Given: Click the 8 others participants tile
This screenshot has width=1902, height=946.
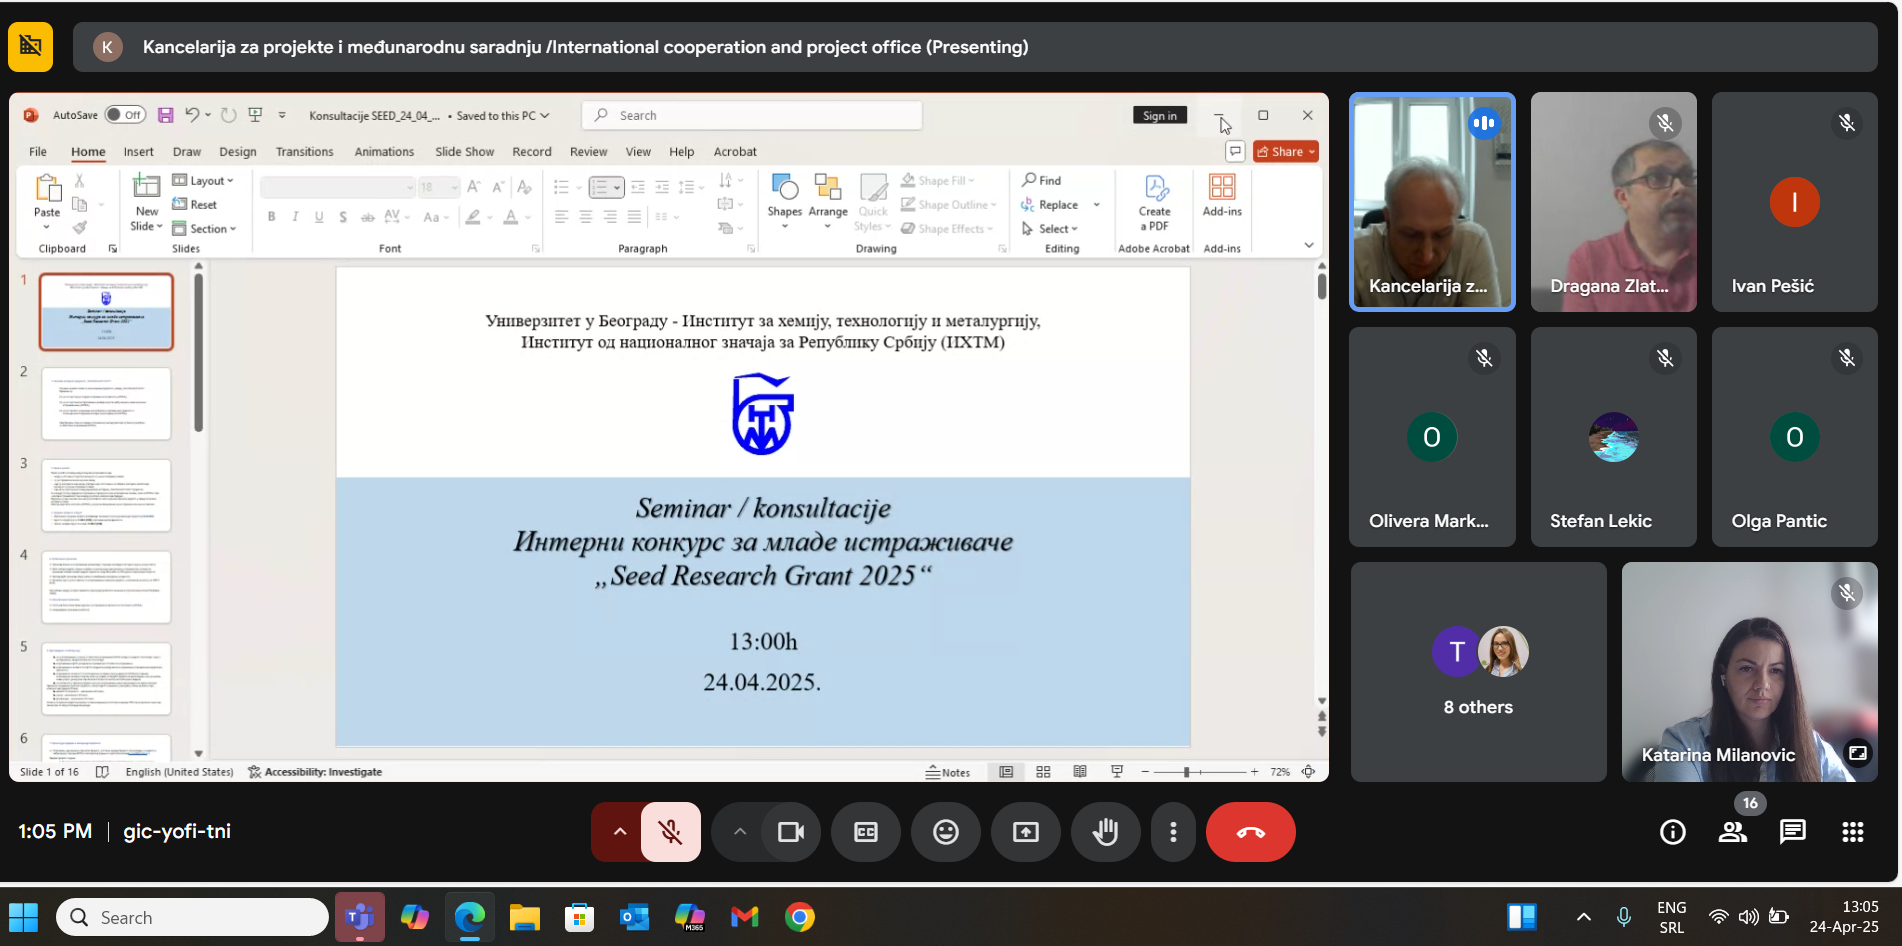Looking at the screenshot, I should pos(1478,672).
